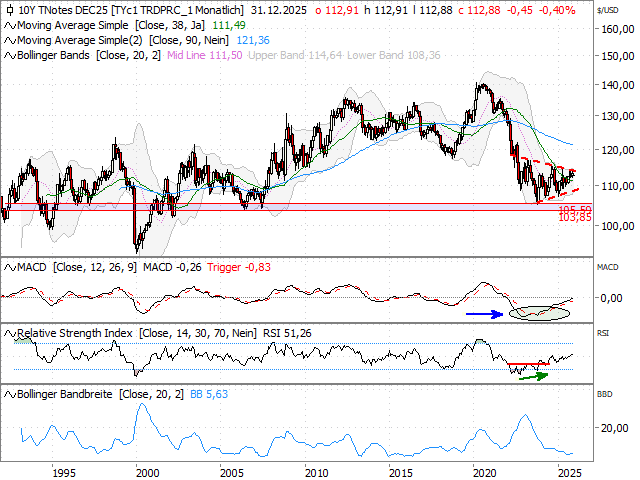Click the $/USD label on price axis
Viewport: 640px width, 480px height.
pos(607,8)
